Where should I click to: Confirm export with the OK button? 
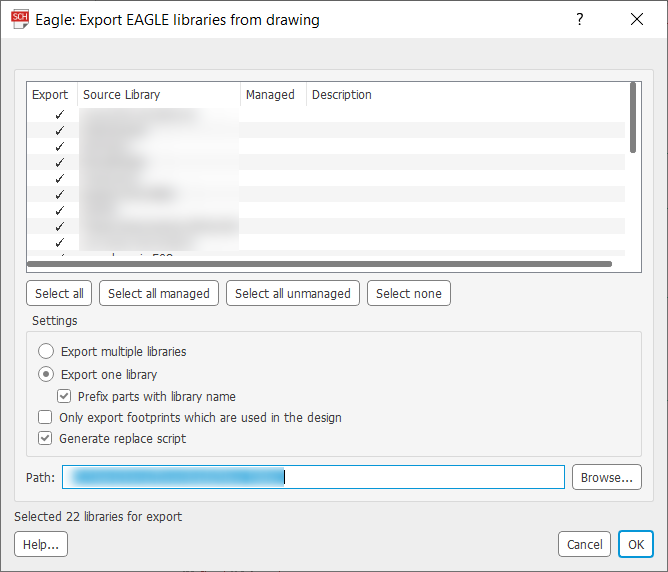[636, 544]
